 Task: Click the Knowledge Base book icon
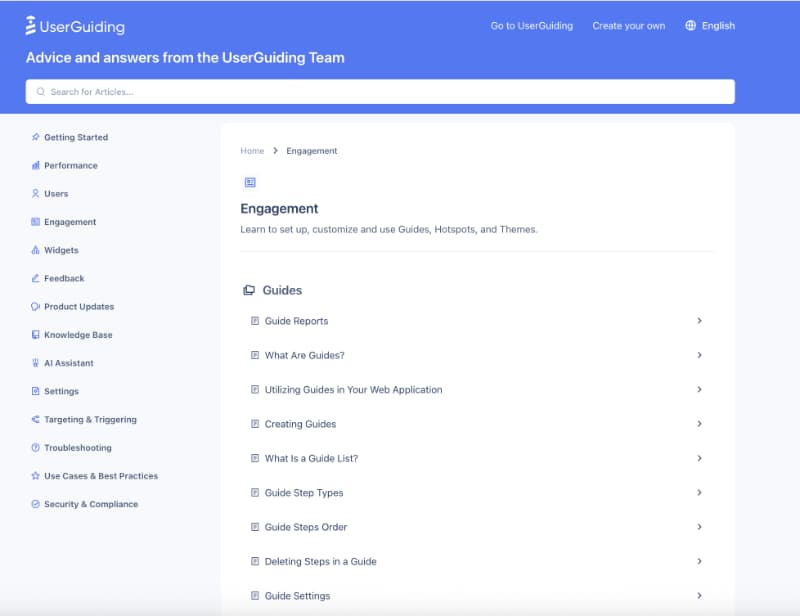35,335
